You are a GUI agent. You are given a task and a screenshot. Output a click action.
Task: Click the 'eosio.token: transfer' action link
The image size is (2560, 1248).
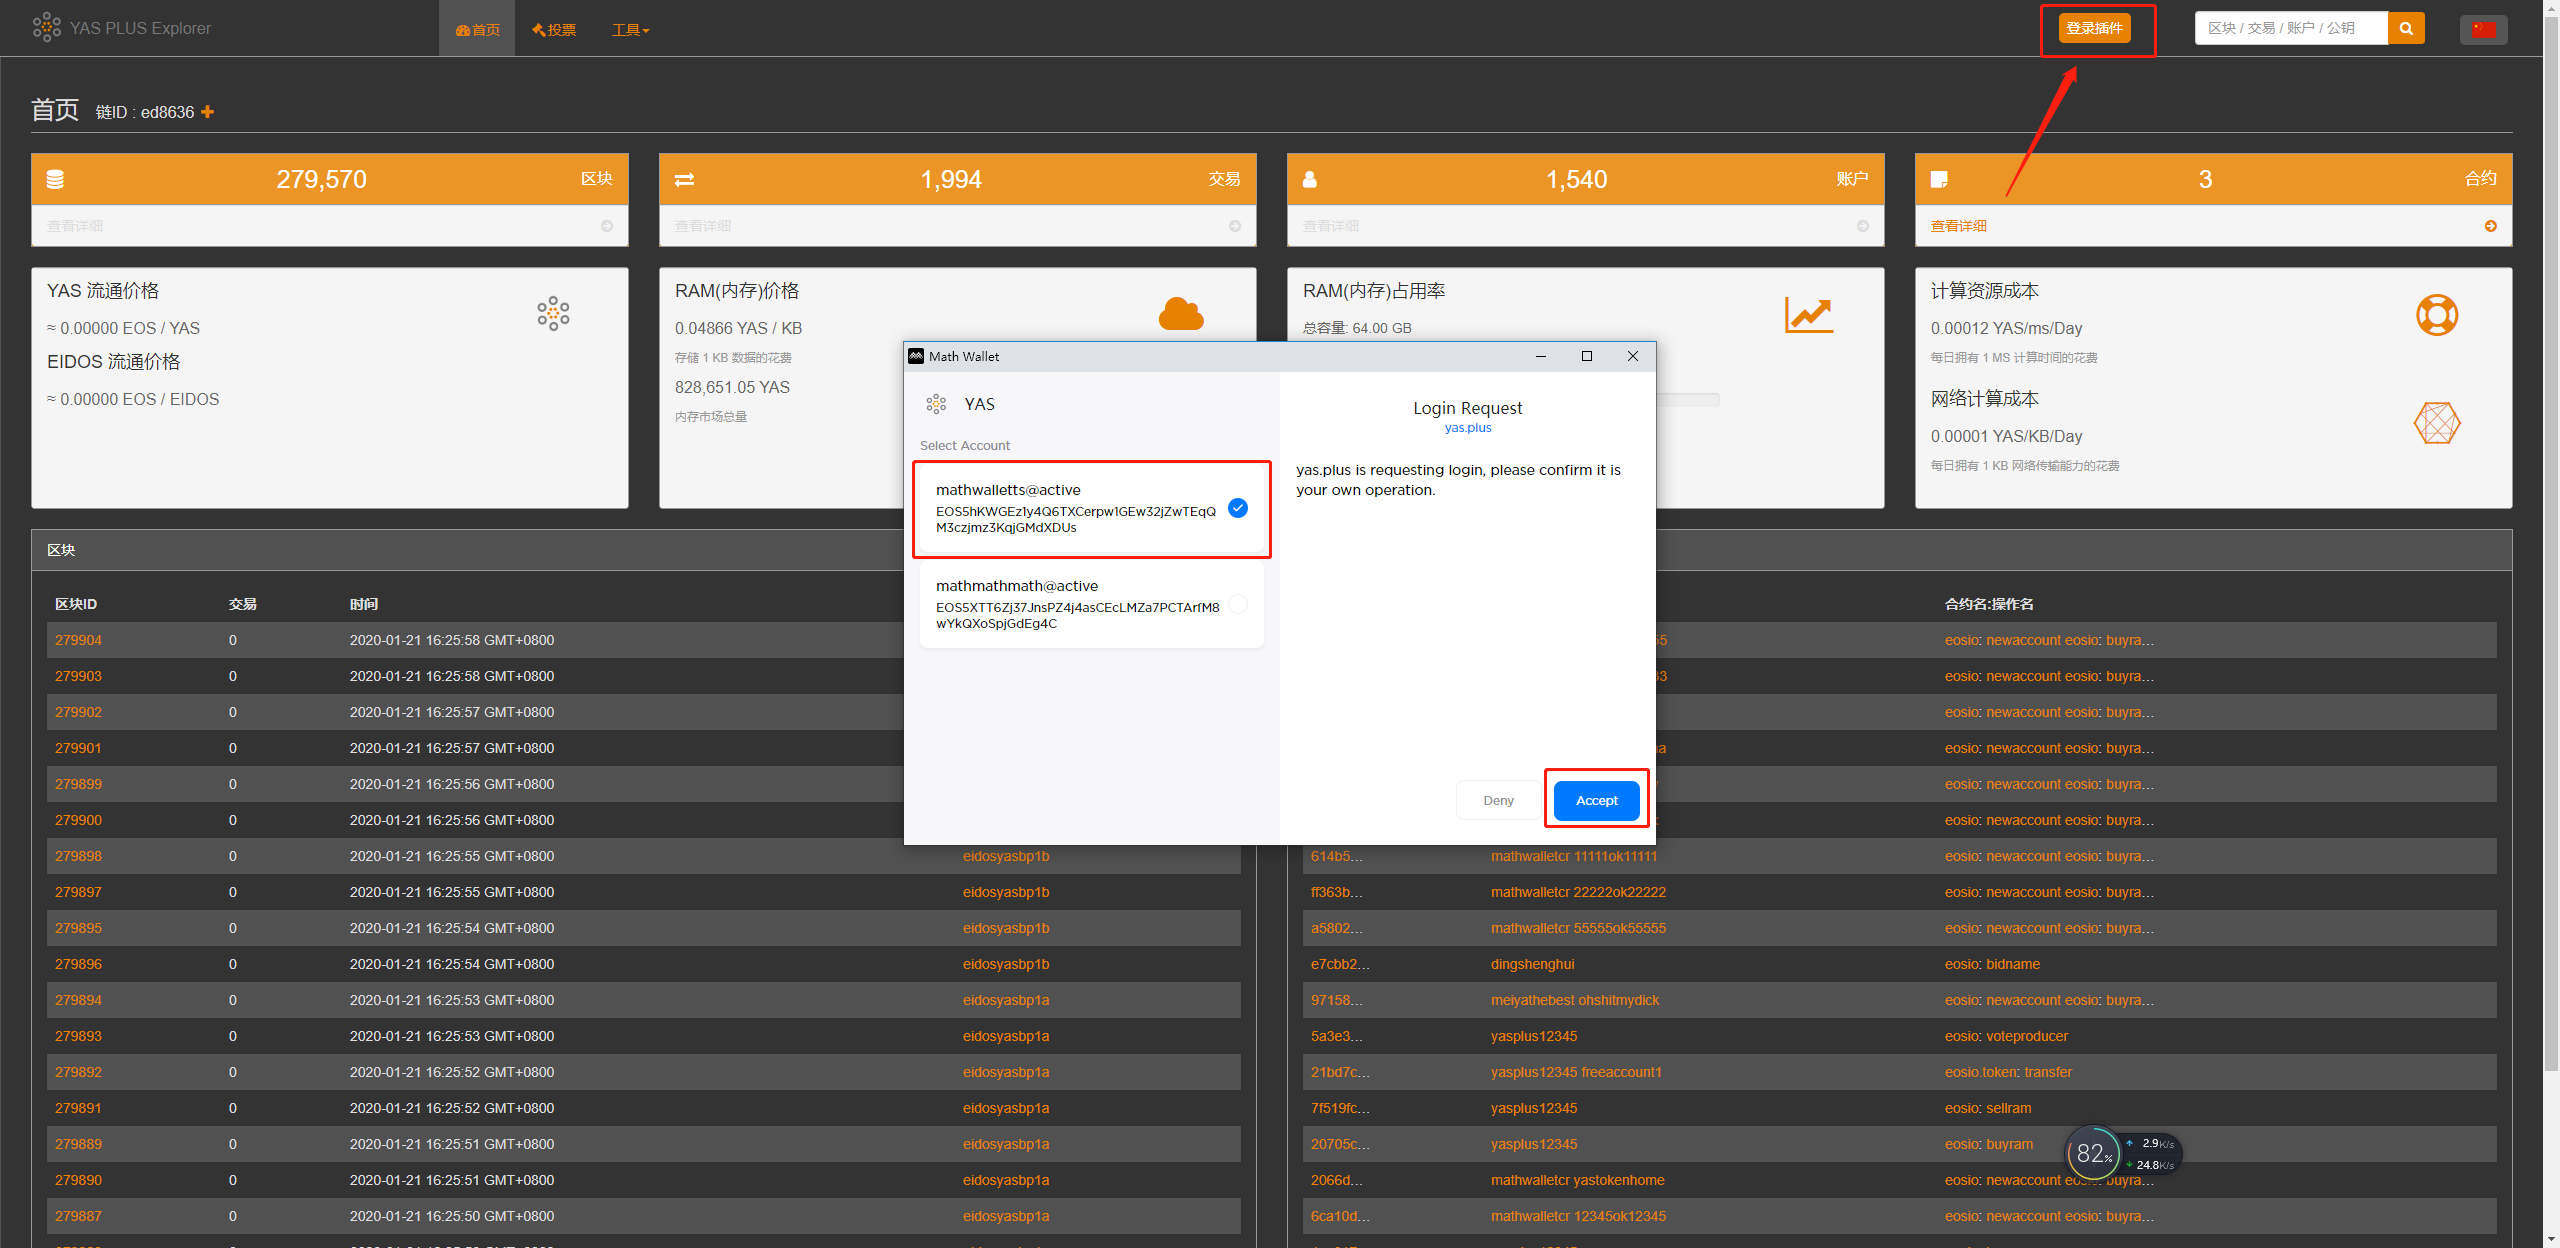tap(2008, 1072)
